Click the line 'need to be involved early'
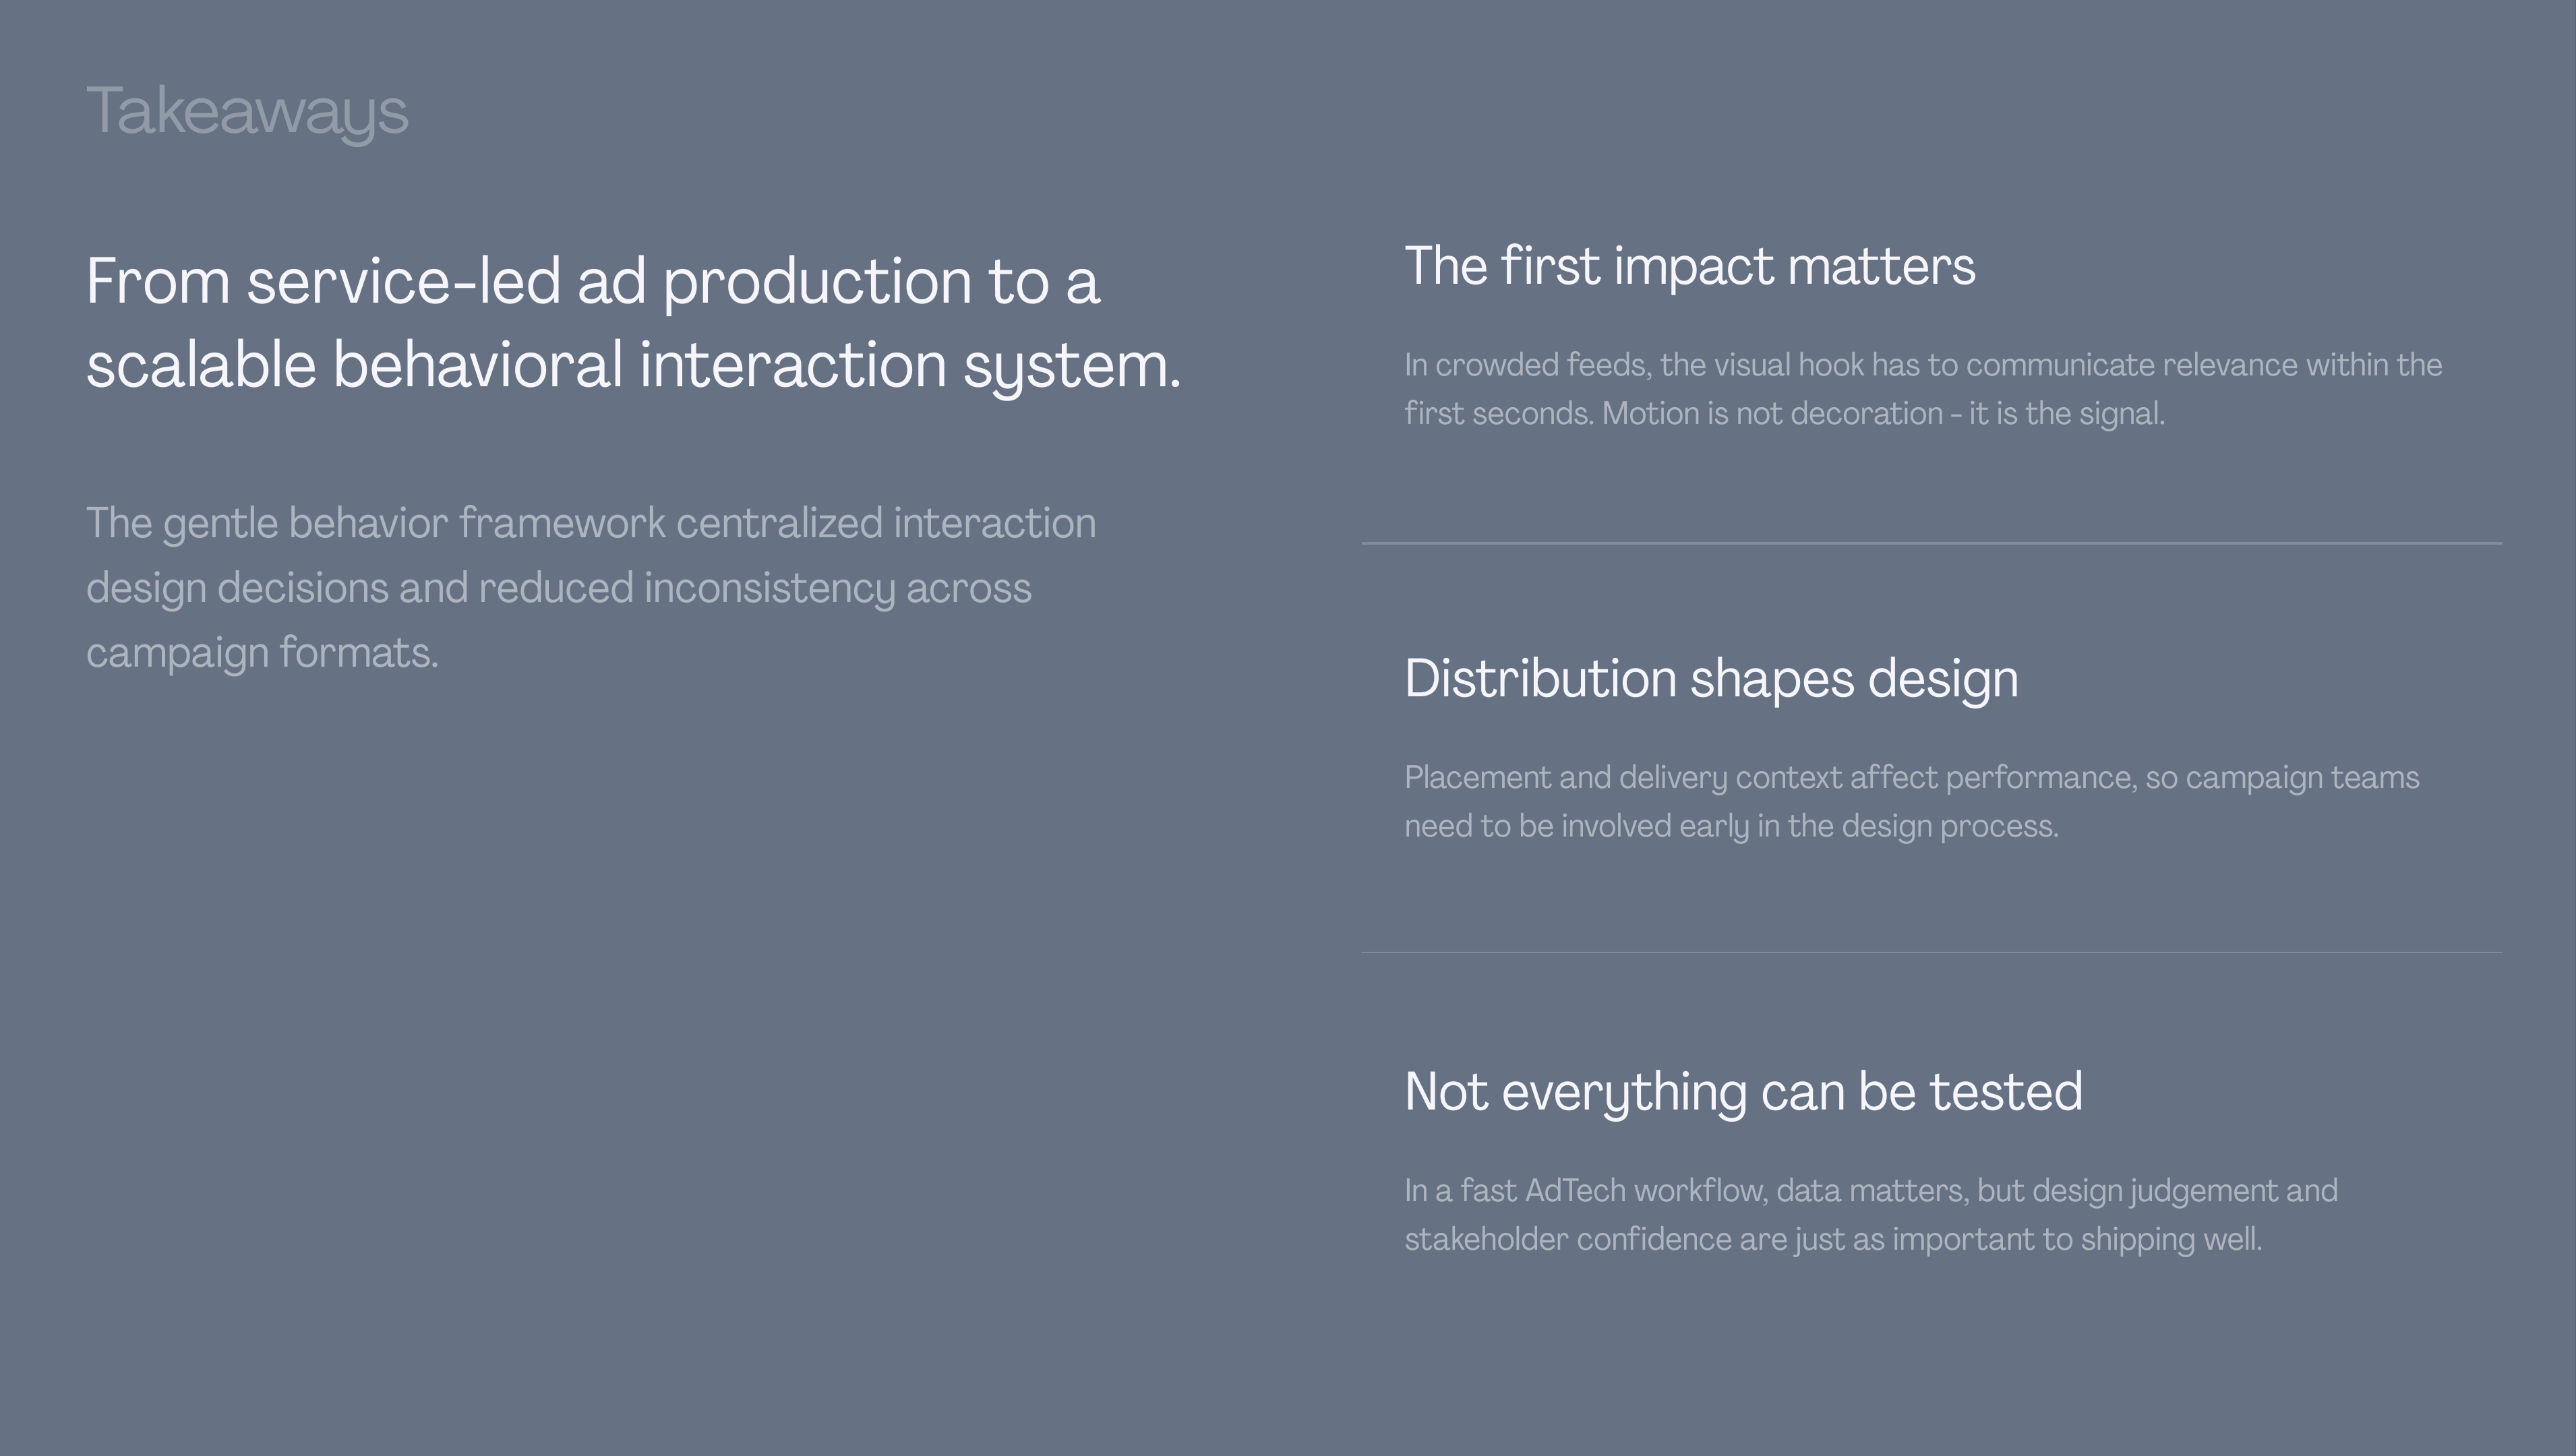This screenshot has width=2576, height=1456. (x=1732, y=827)
